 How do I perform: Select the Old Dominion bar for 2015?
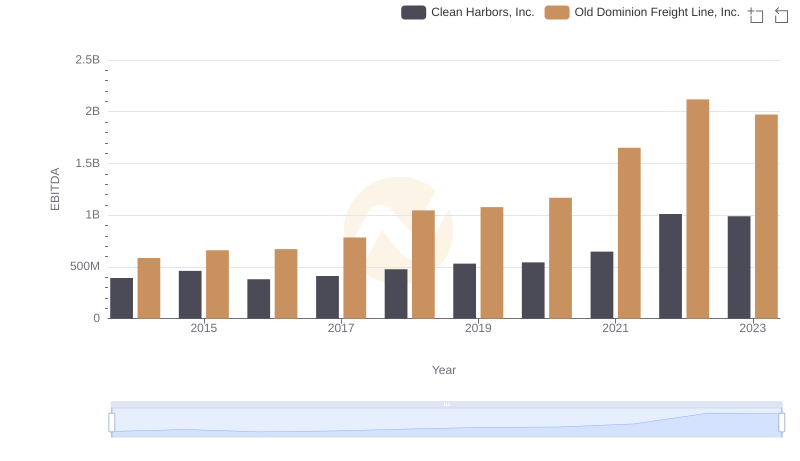click(x=217, y=285)
